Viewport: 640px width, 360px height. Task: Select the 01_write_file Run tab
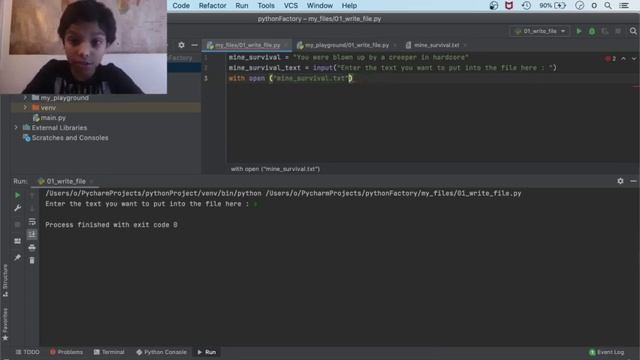pos(66,181)
